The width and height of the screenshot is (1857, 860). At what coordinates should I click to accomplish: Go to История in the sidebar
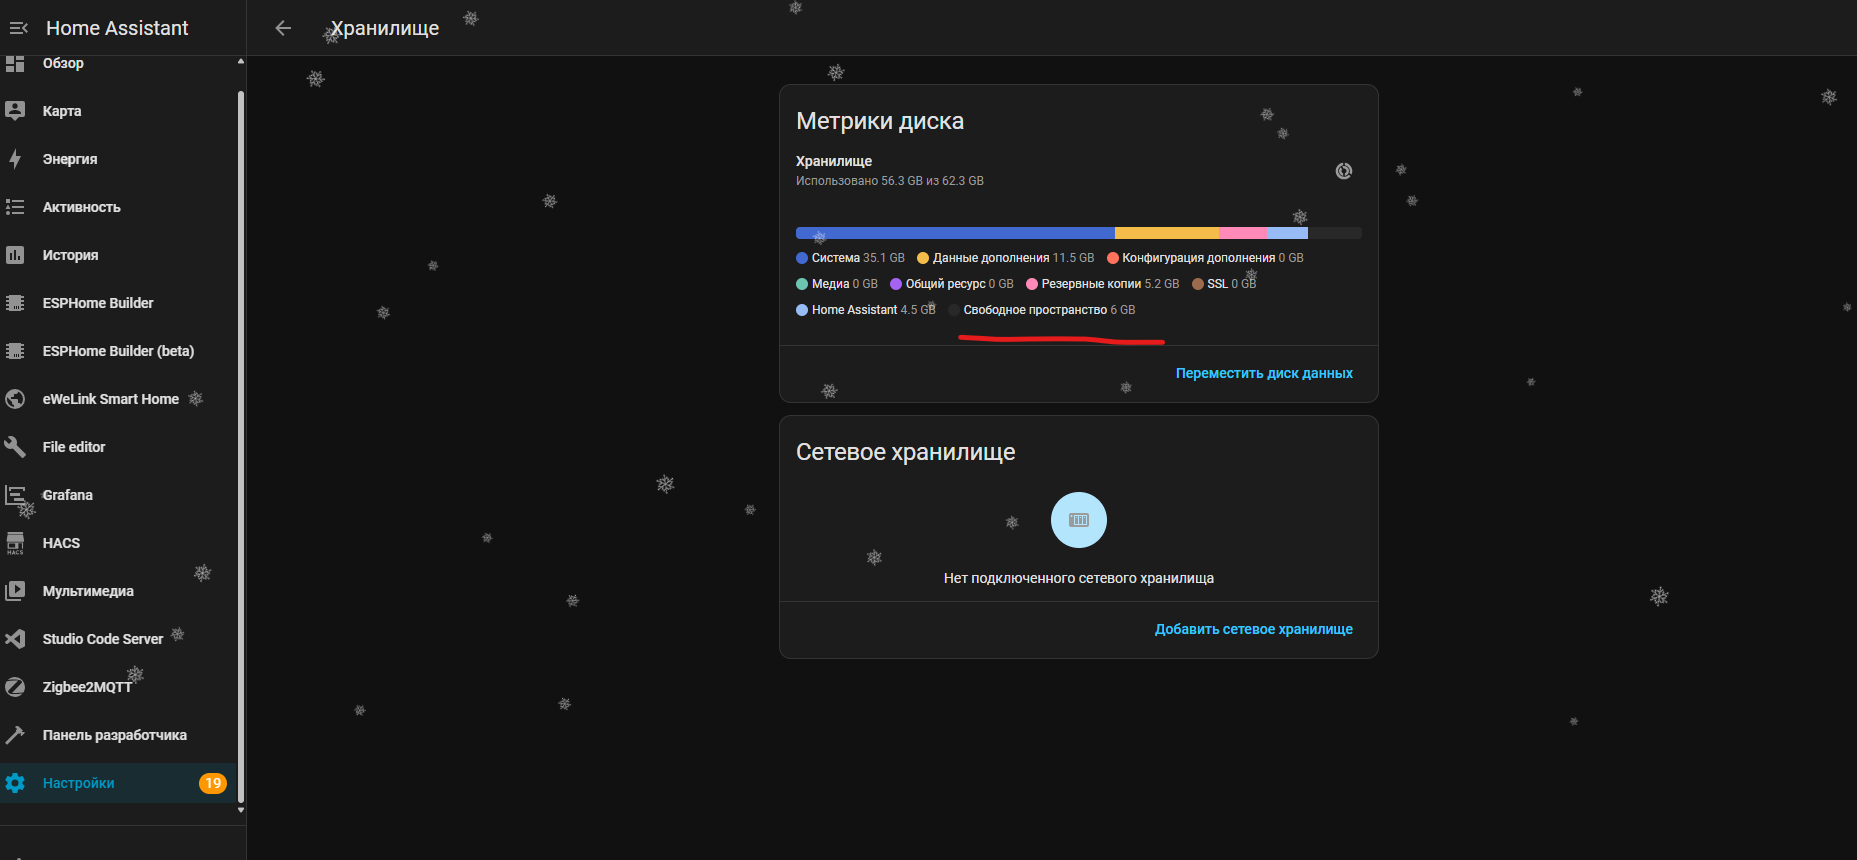pyautogui.click(x=70, y=255)
